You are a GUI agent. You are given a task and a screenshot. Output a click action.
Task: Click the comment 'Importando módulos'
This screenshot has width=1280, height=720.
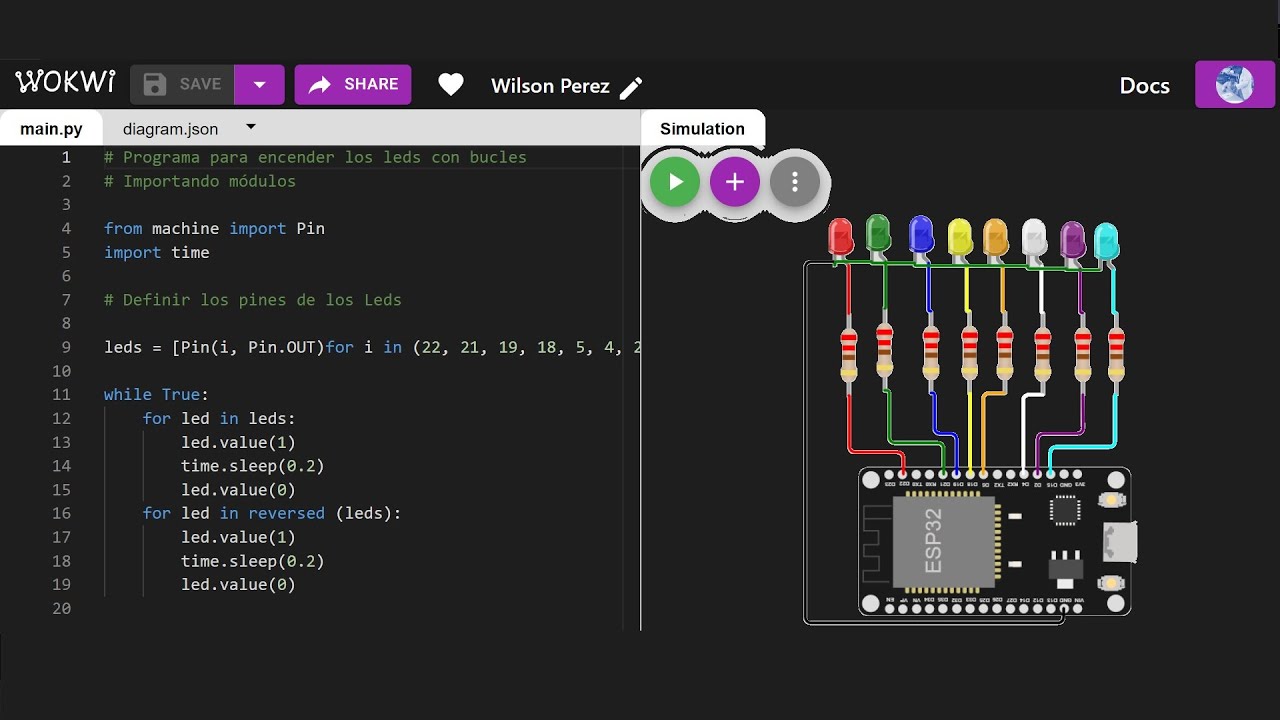[x=200, y=181]
